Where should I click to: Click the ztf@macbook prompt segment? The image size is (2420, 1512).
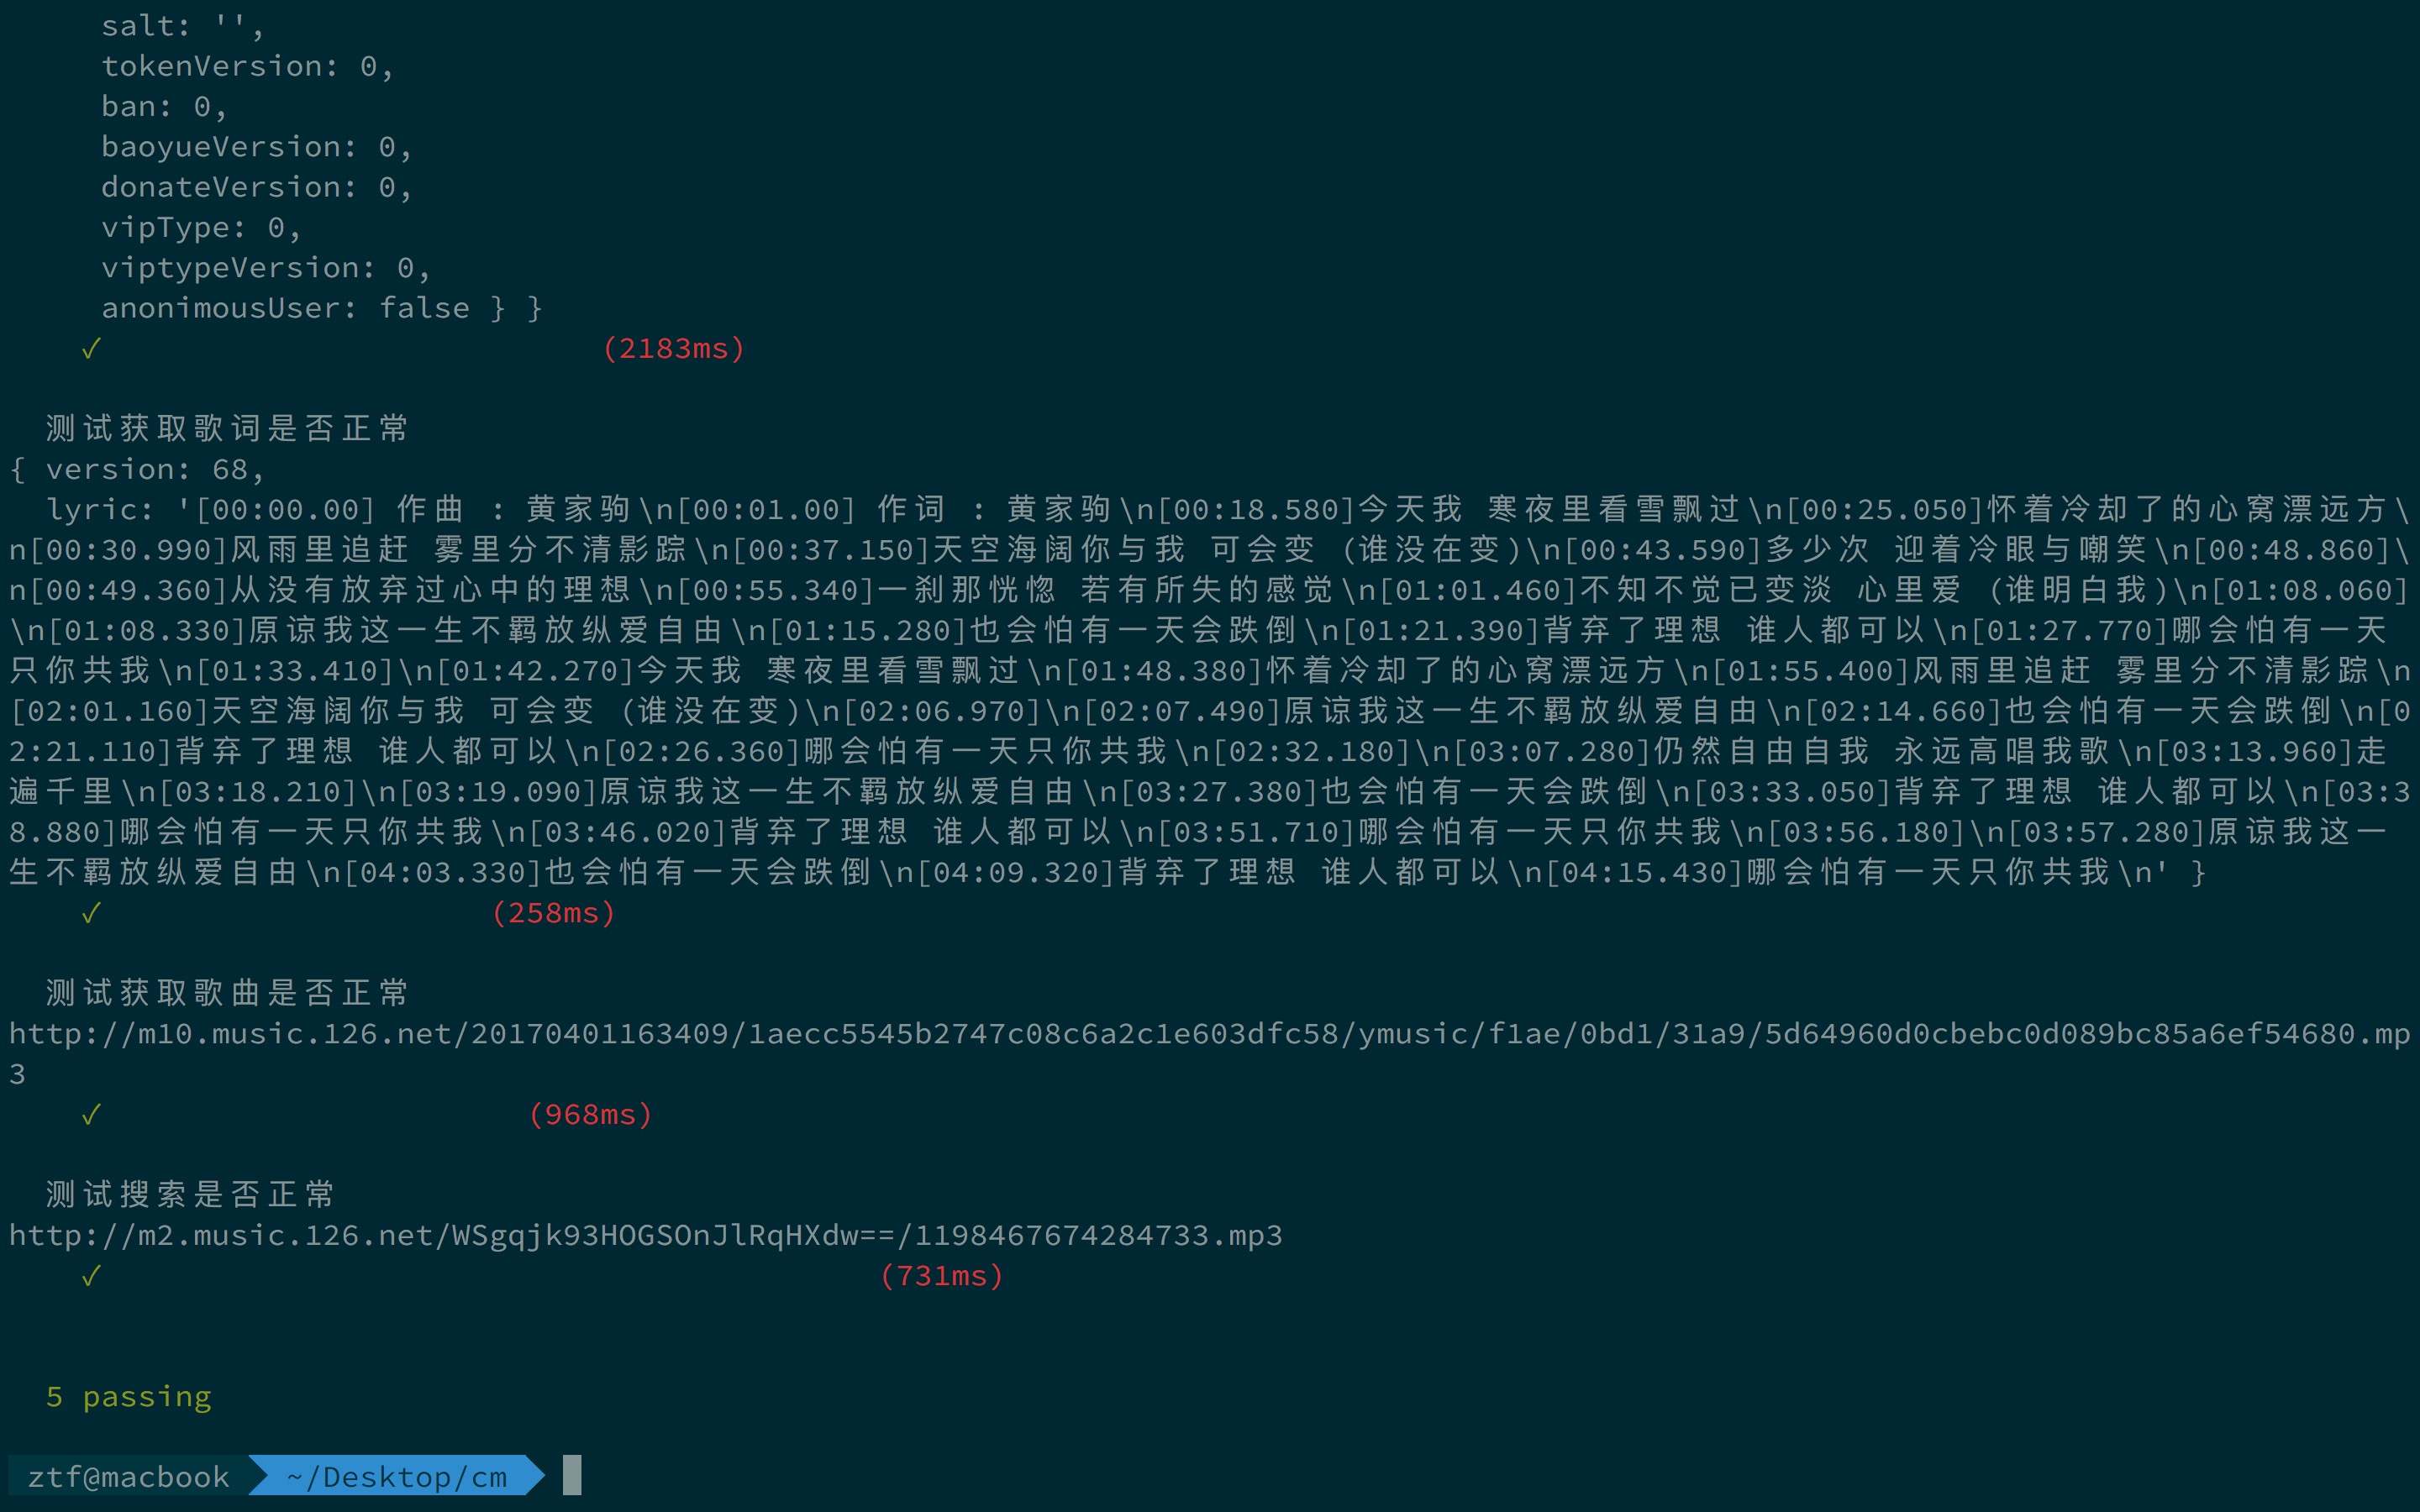128,1477
